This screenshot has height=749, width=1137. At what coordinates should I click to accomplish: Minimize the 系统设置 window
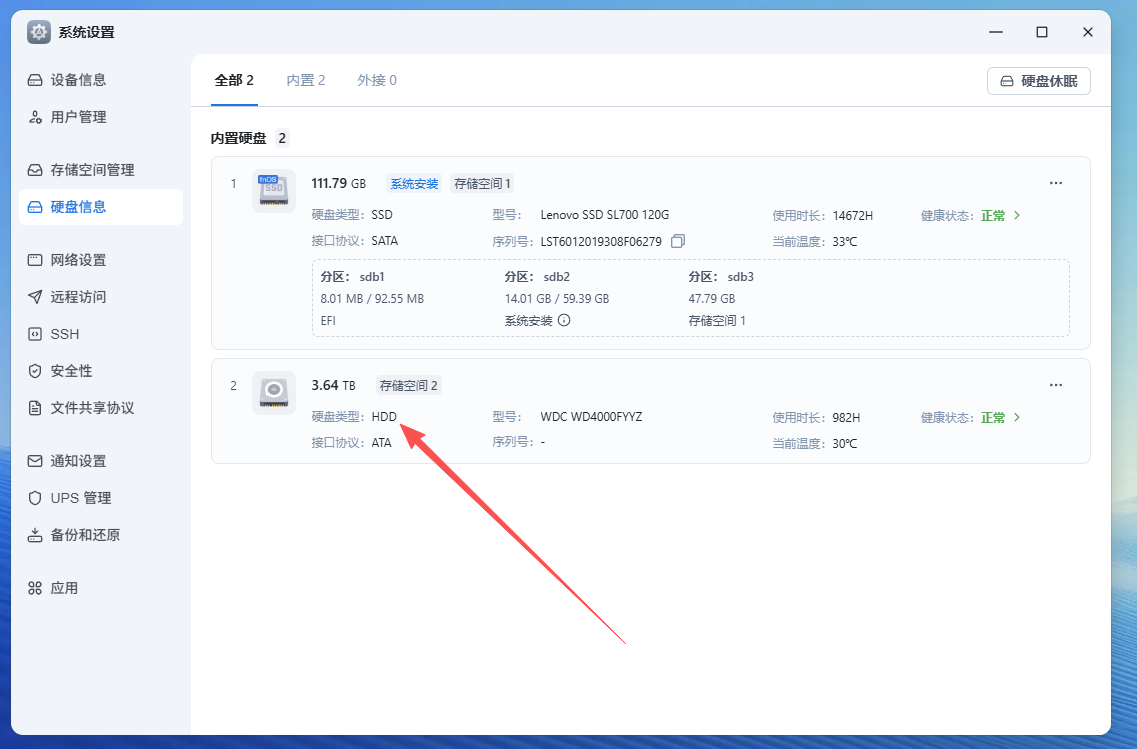tap(996, 32)
